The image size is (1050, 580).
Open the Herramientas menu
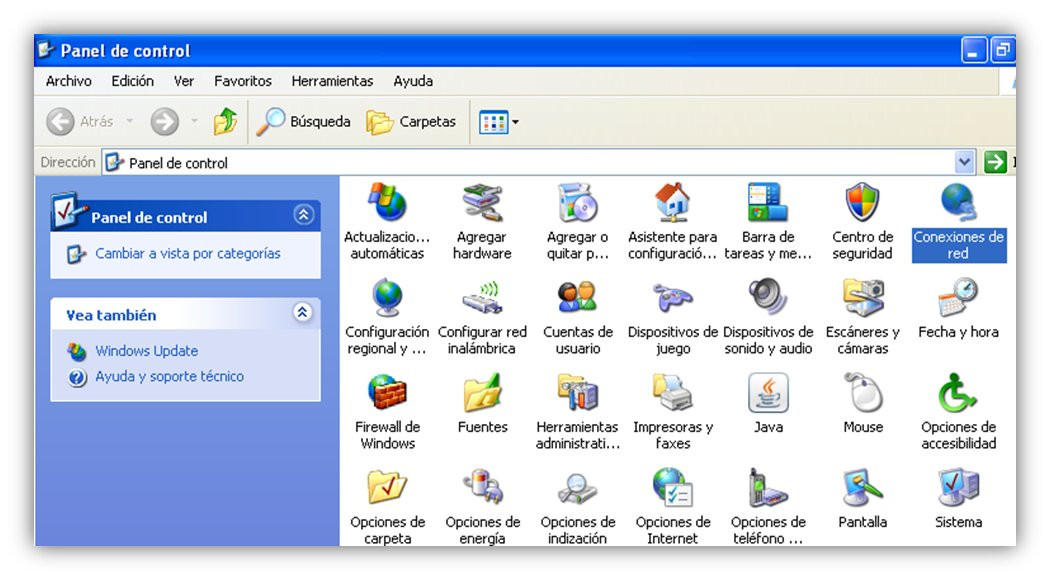332,81
